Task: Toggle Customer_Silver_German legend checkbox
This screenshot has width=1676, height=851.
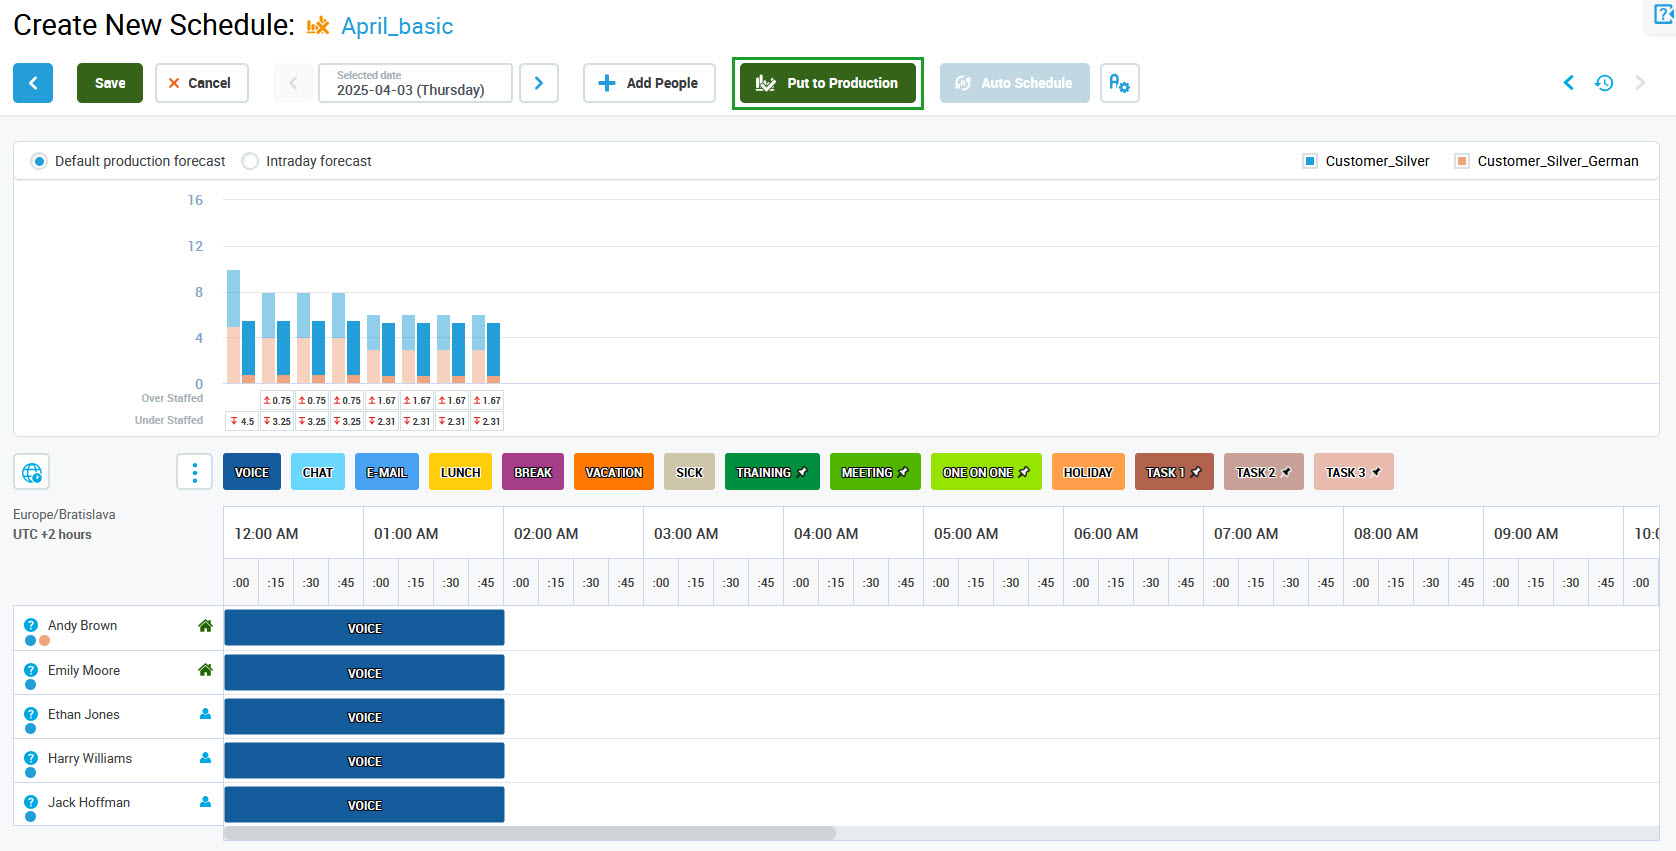Action: coord(1462,161)
